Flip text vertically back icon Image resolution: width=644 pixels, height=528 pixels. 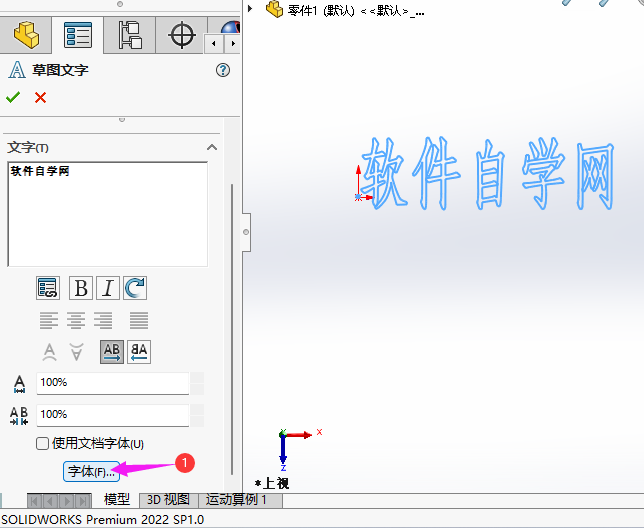76,352
